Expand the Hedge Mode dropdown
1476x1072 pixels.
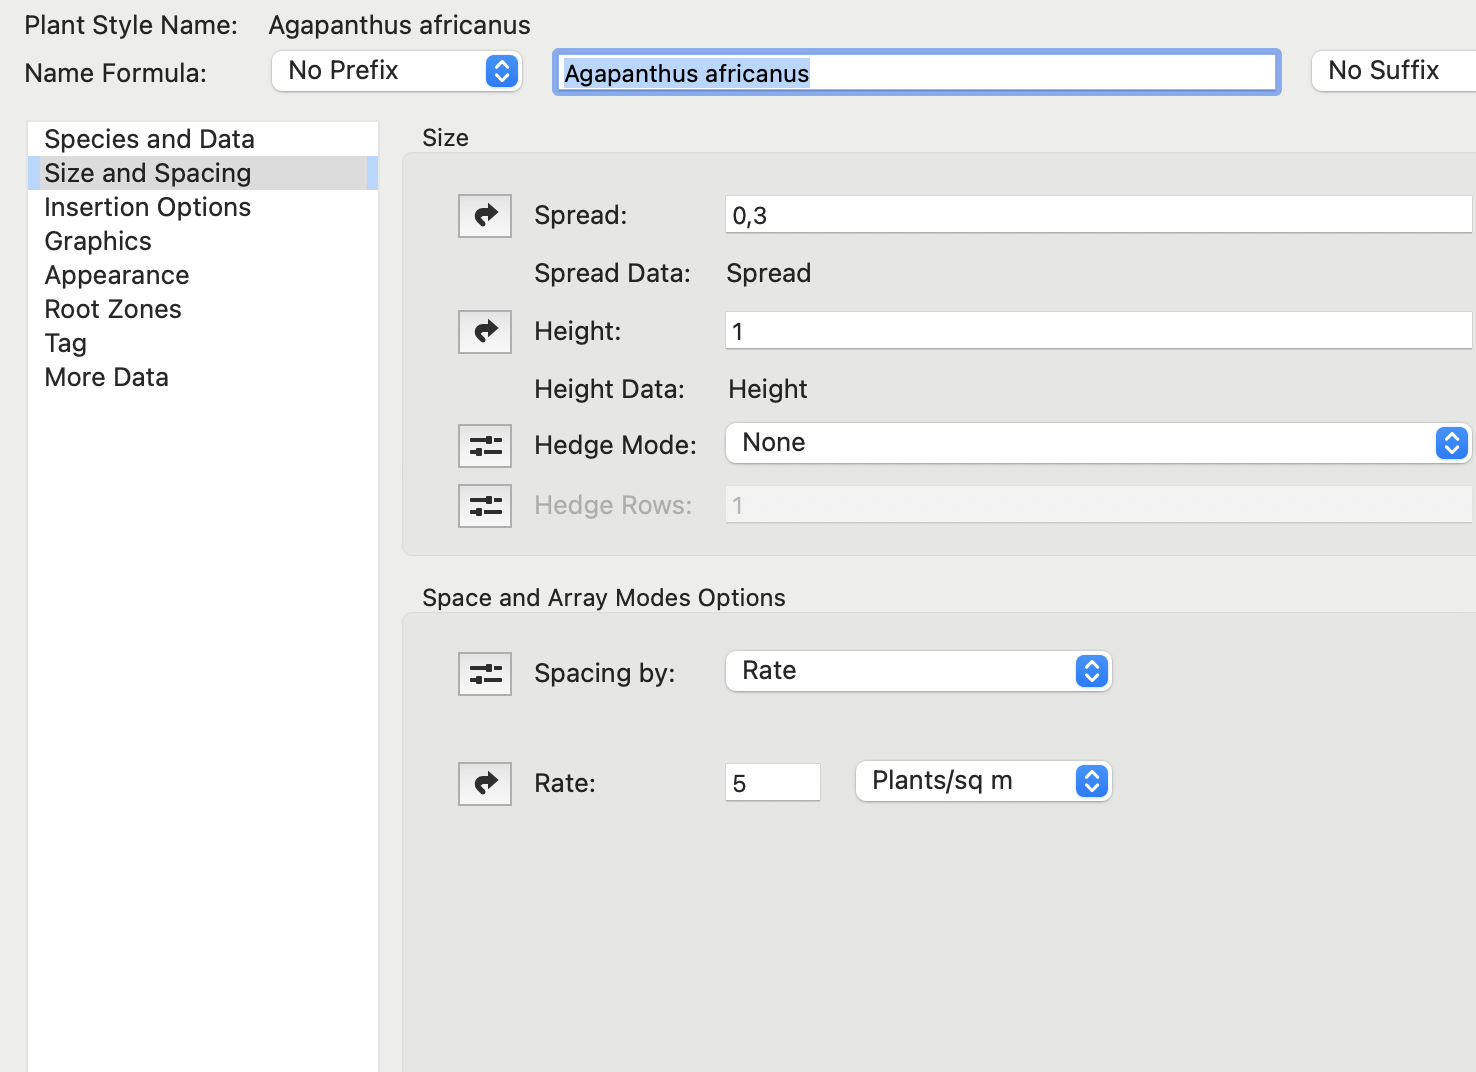click(1097, 443)
